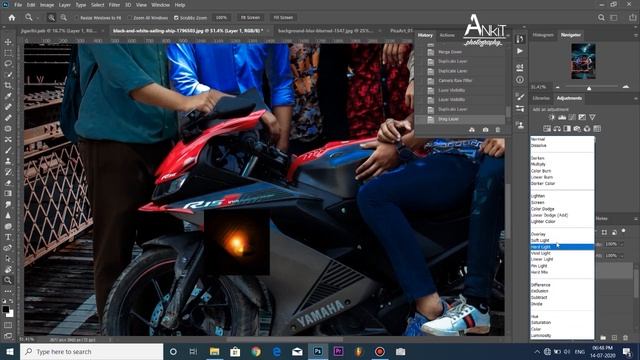Enable Resize Windows to Fit checkbox
Image resolution: width=640 pixels, height=360 pixels.
click(x=76, y=18)
